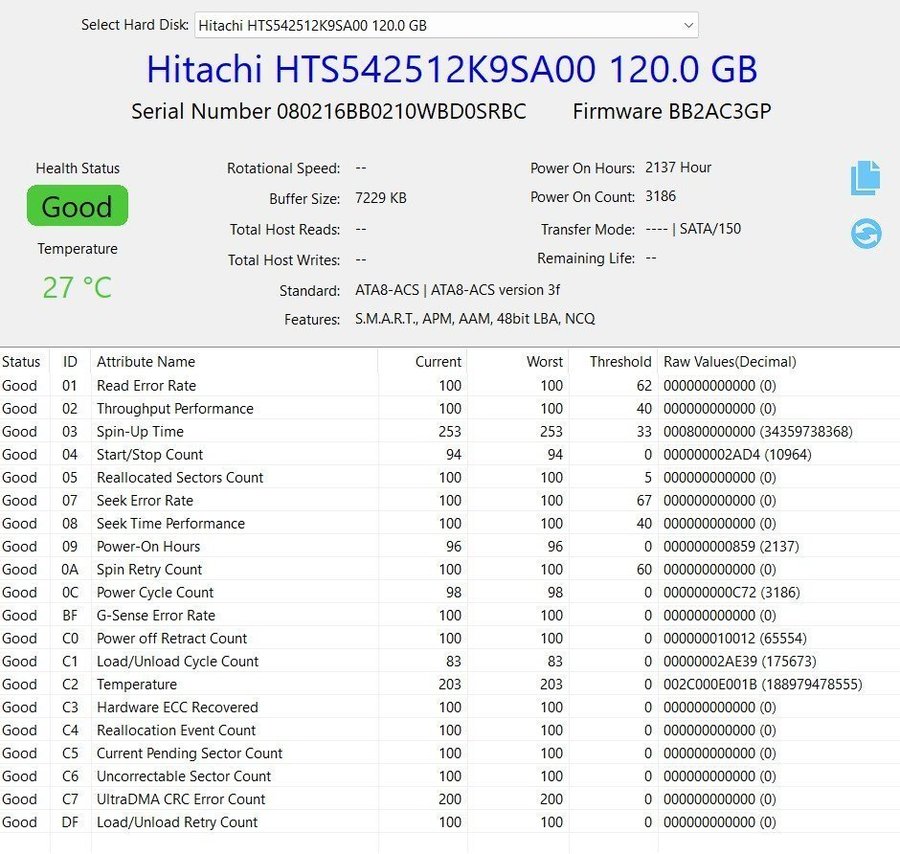Viewport: 900px width, 854px height.
Task: Click the Current column header
Action: pyautogui.click(x=438, y=362)
